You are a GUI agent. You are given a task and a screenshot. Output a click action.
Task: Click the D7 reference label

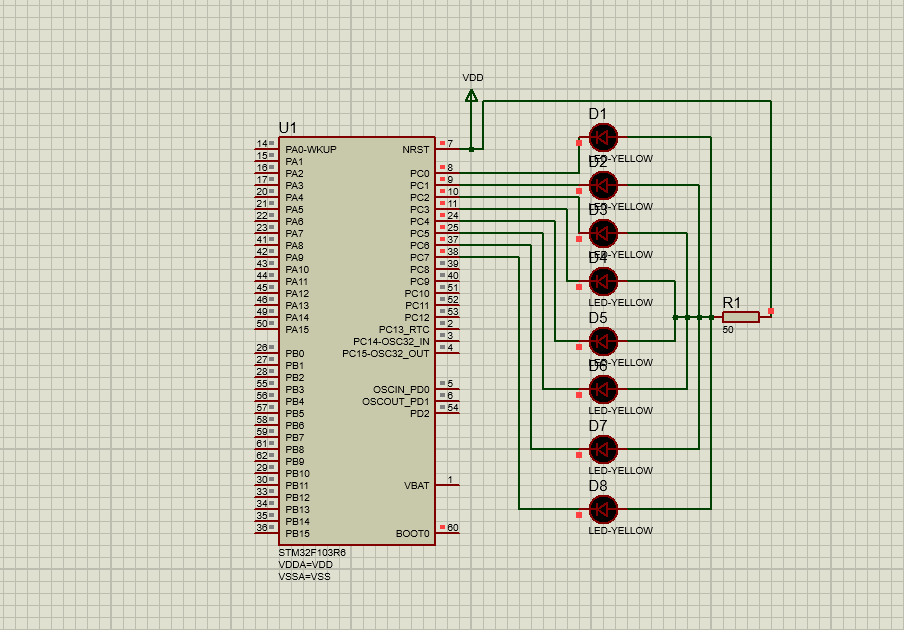[x=598, y=425]
